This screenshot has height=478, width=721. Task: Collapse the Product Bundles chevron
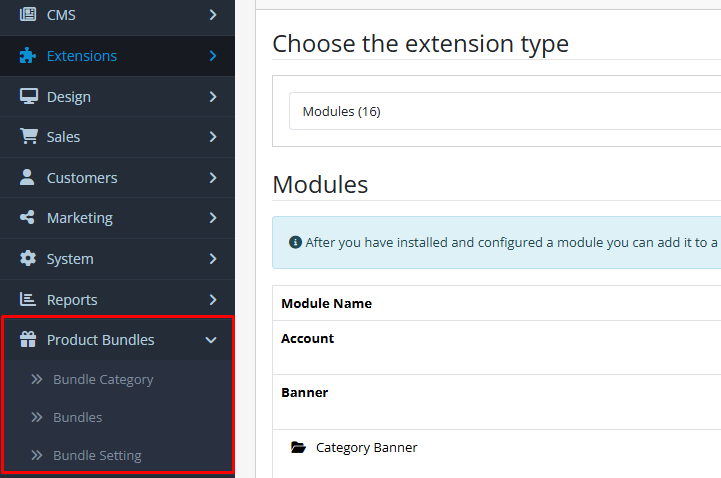(211, 340)
